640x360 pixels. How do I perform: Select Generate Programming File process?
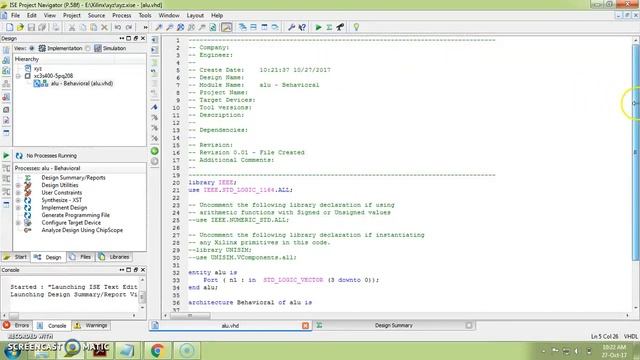pyautogui.click(x=76, y=215)
